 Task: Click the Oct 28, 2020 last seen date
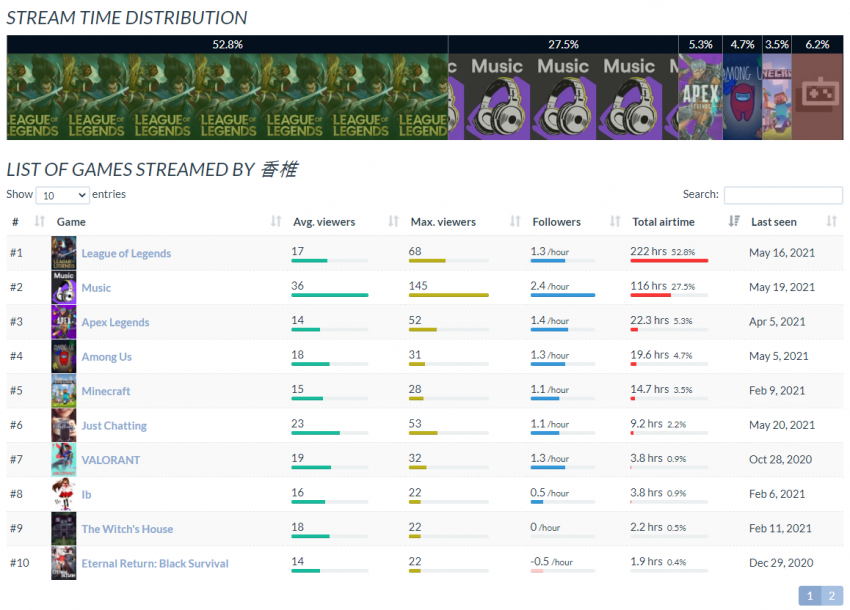click(x=781, y=459)
